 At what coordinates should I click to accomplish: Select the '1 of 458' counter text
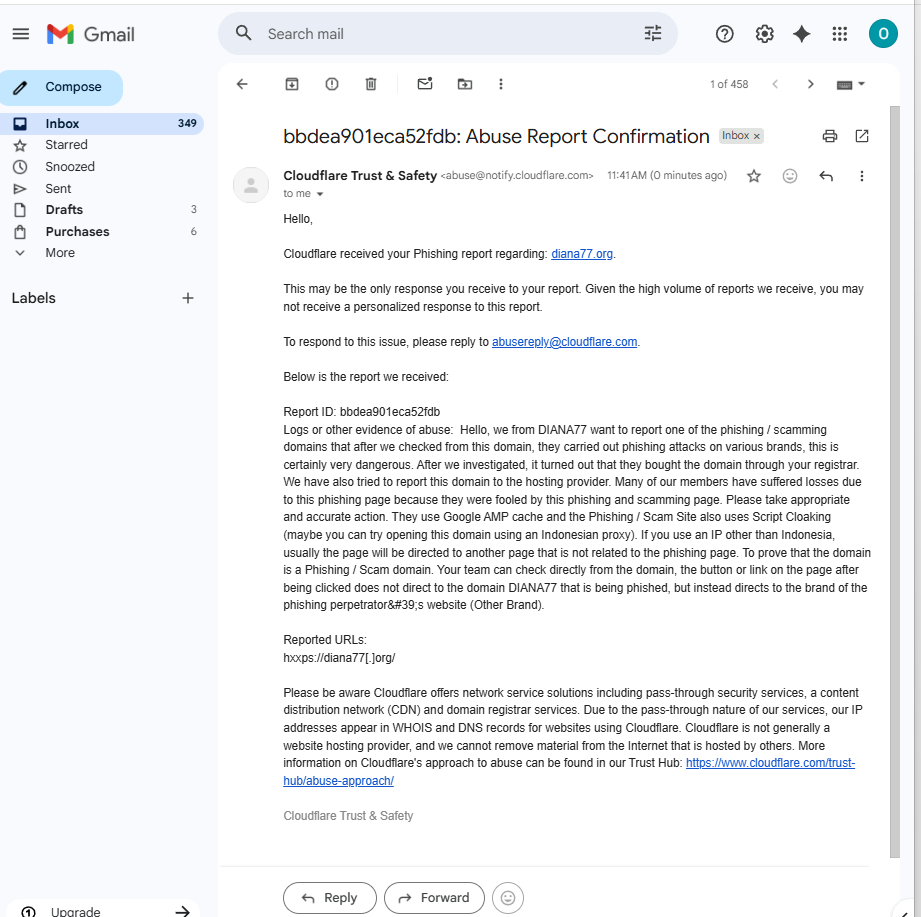point(729,84)
